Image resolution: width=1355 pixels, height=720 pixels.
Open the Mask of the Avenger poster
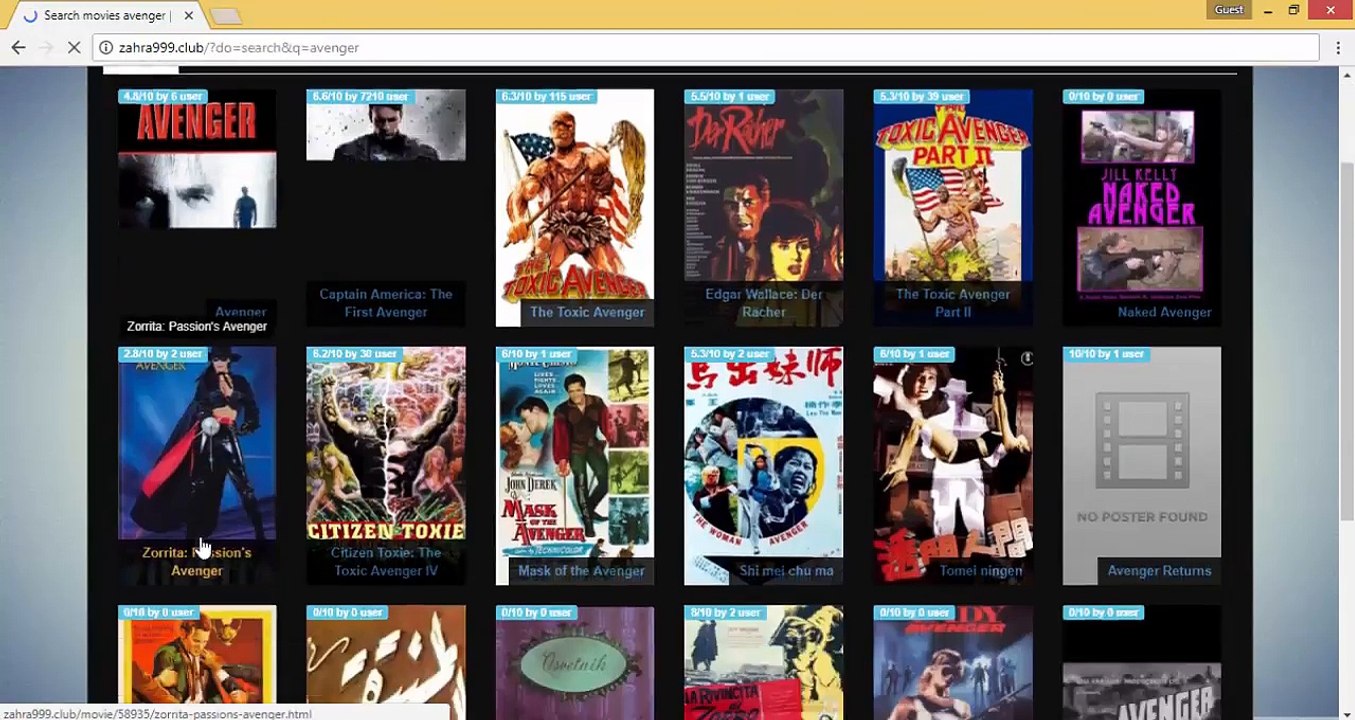click(x=575, y=465)
